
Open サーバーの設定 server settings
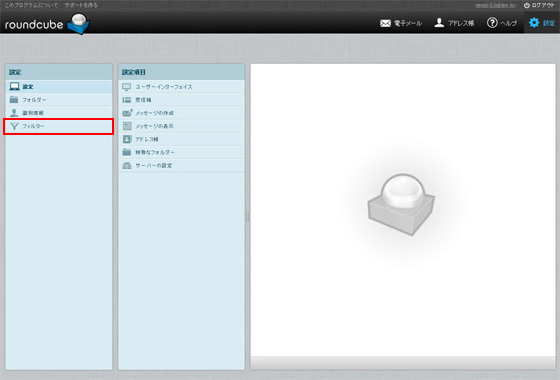tap(181, 166)
